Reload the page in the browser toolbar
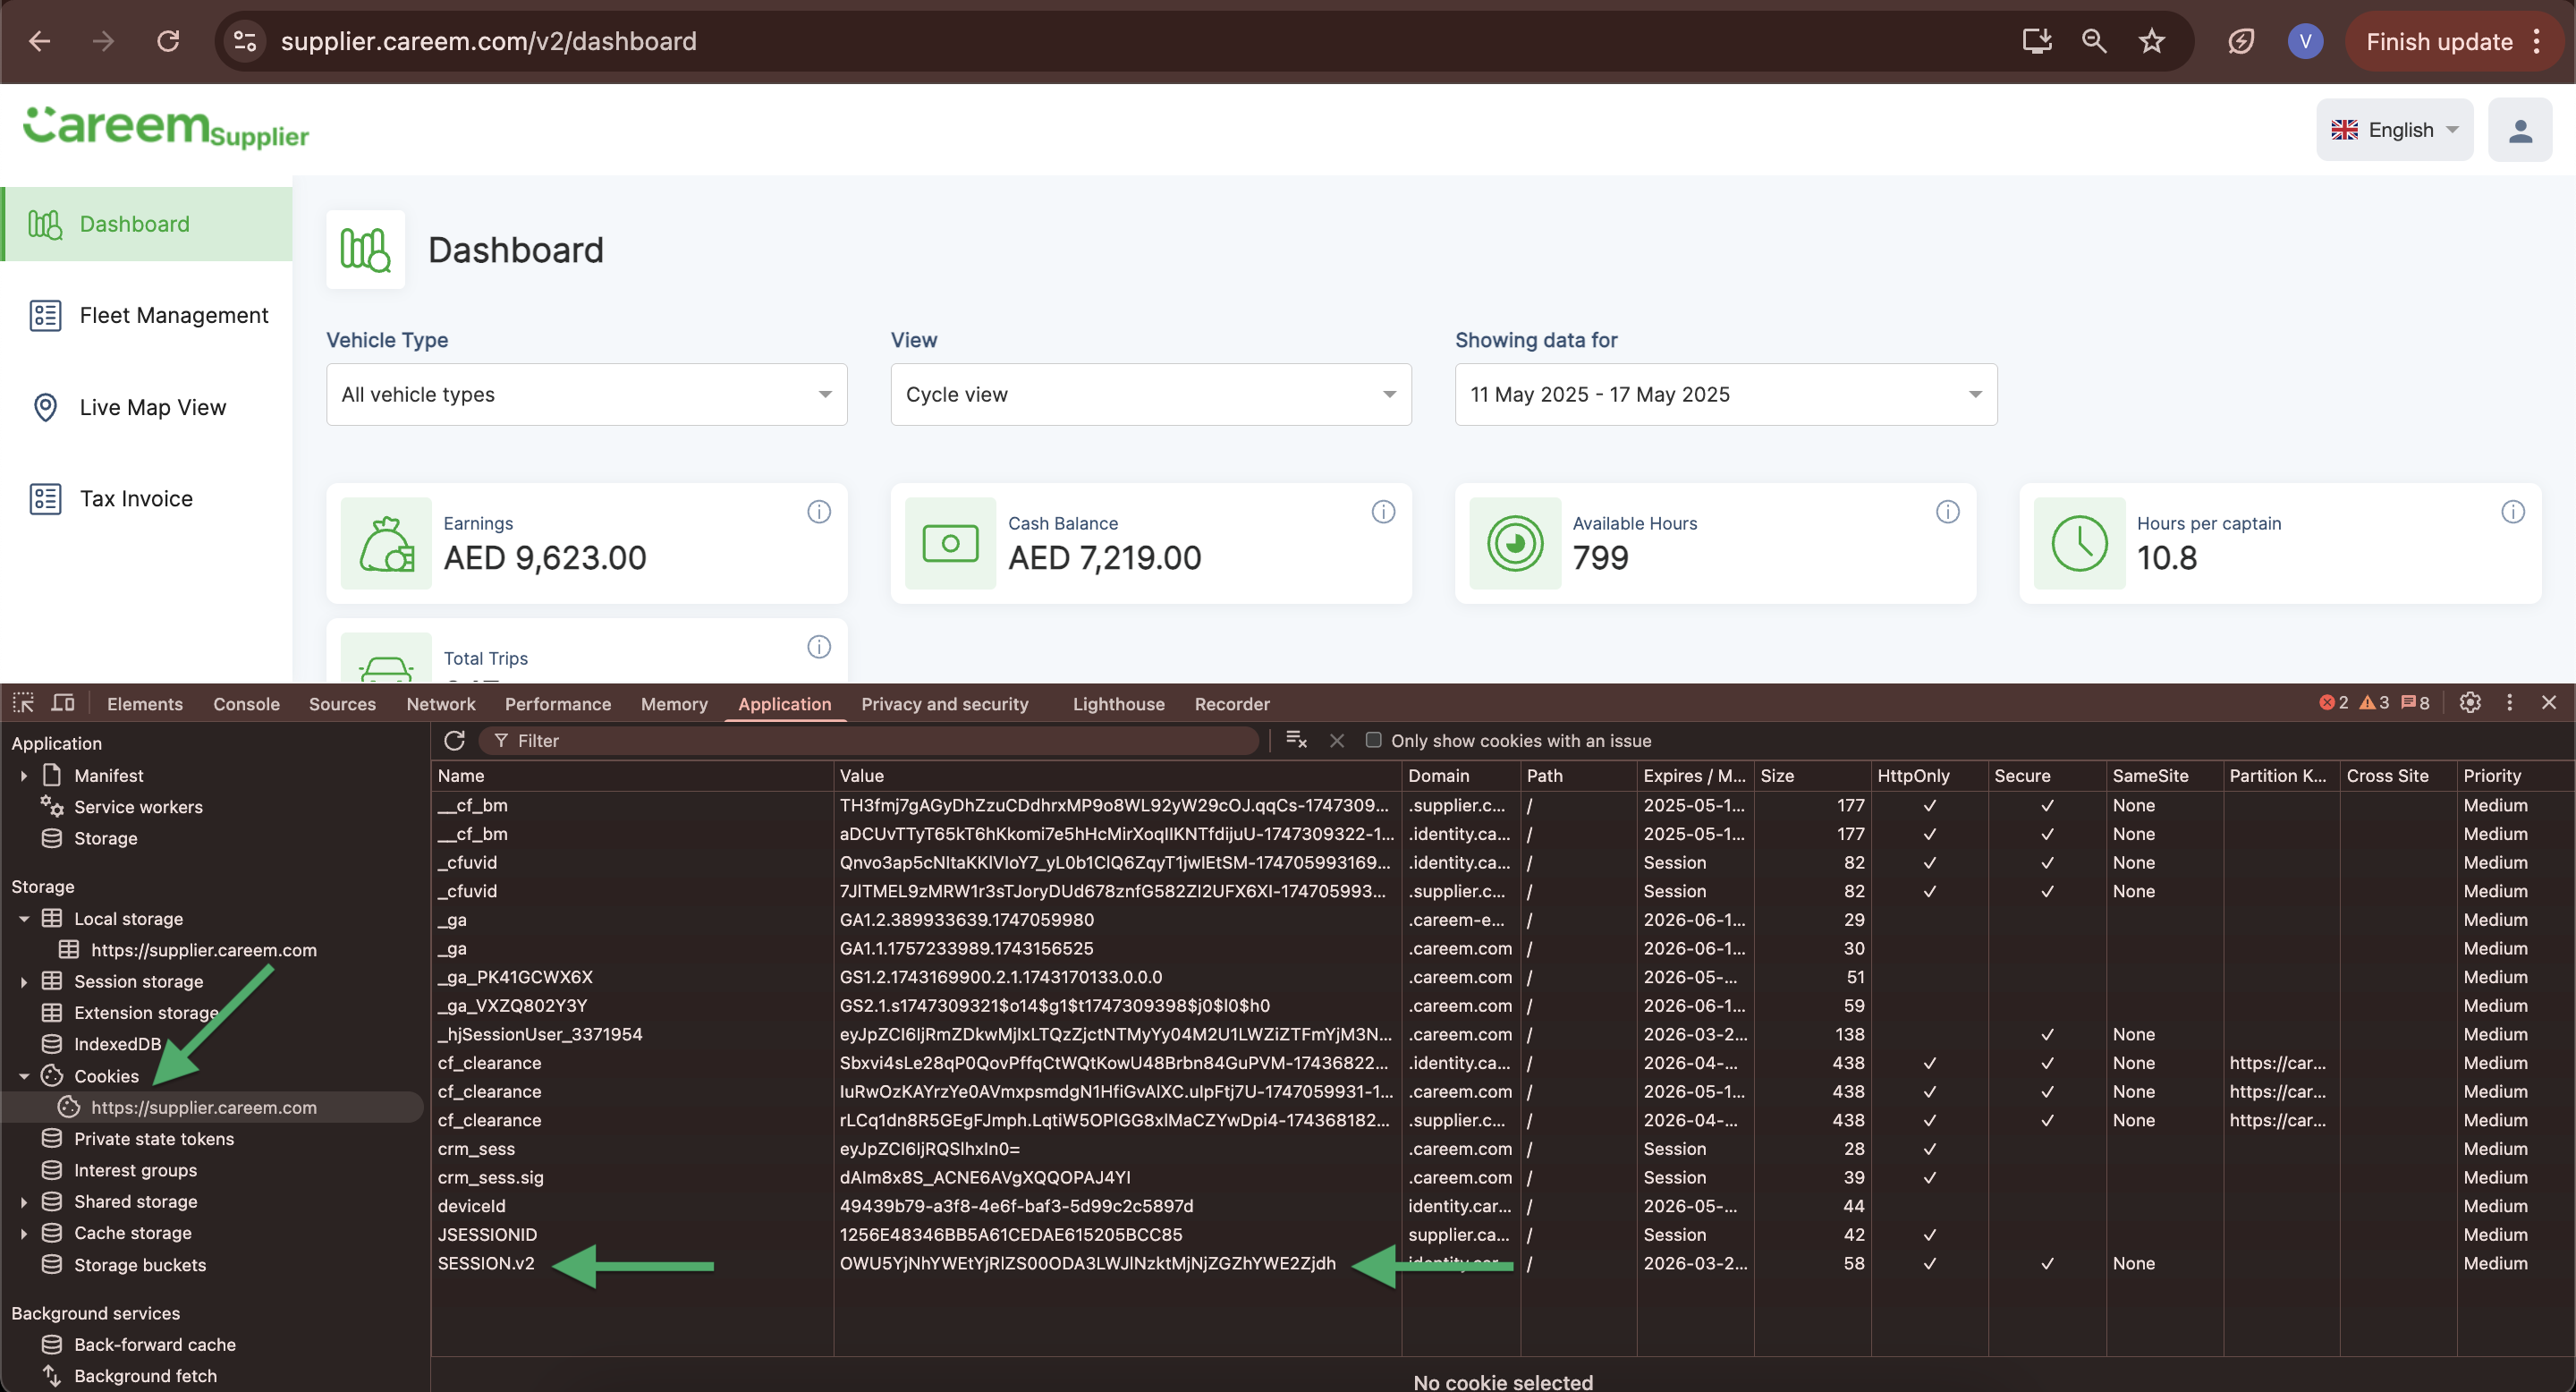This screenshot has height=1392, width=2576. click(168, 41)
